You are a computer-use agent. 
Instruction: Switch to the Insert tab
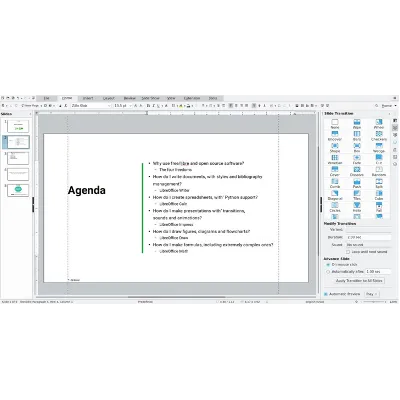88,98
